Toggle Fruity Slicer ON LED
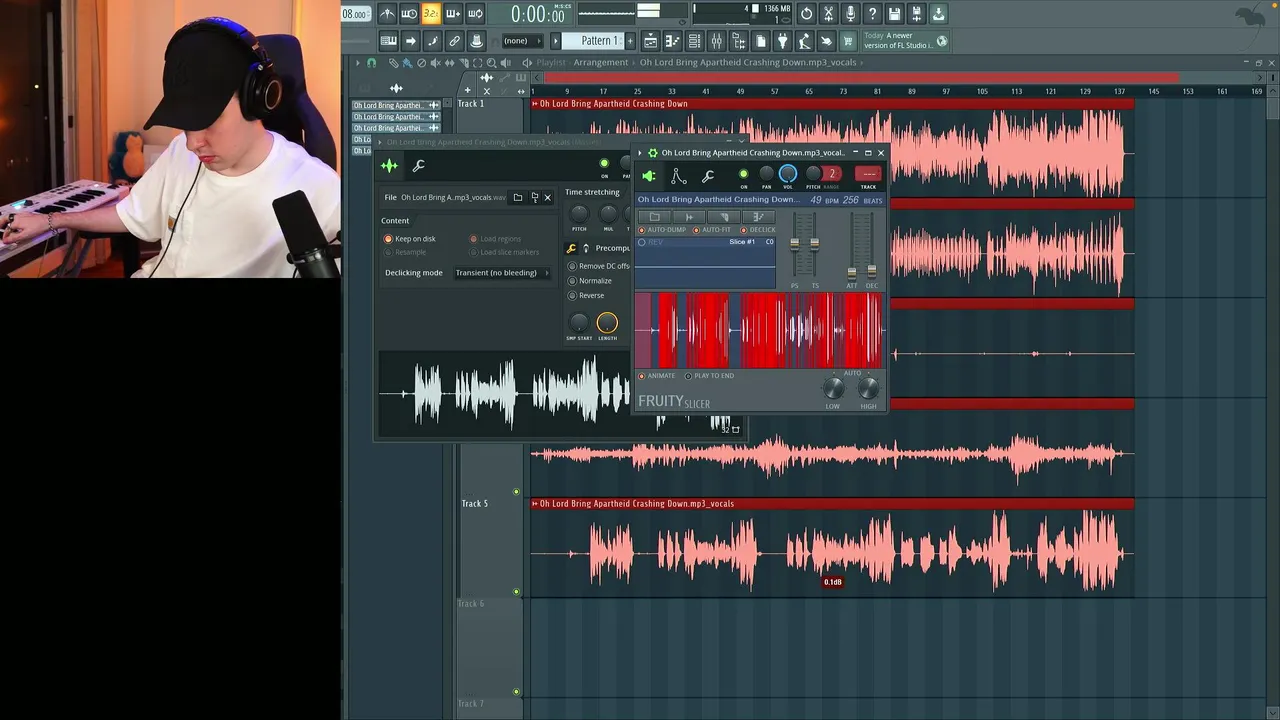 coord(743,174)
